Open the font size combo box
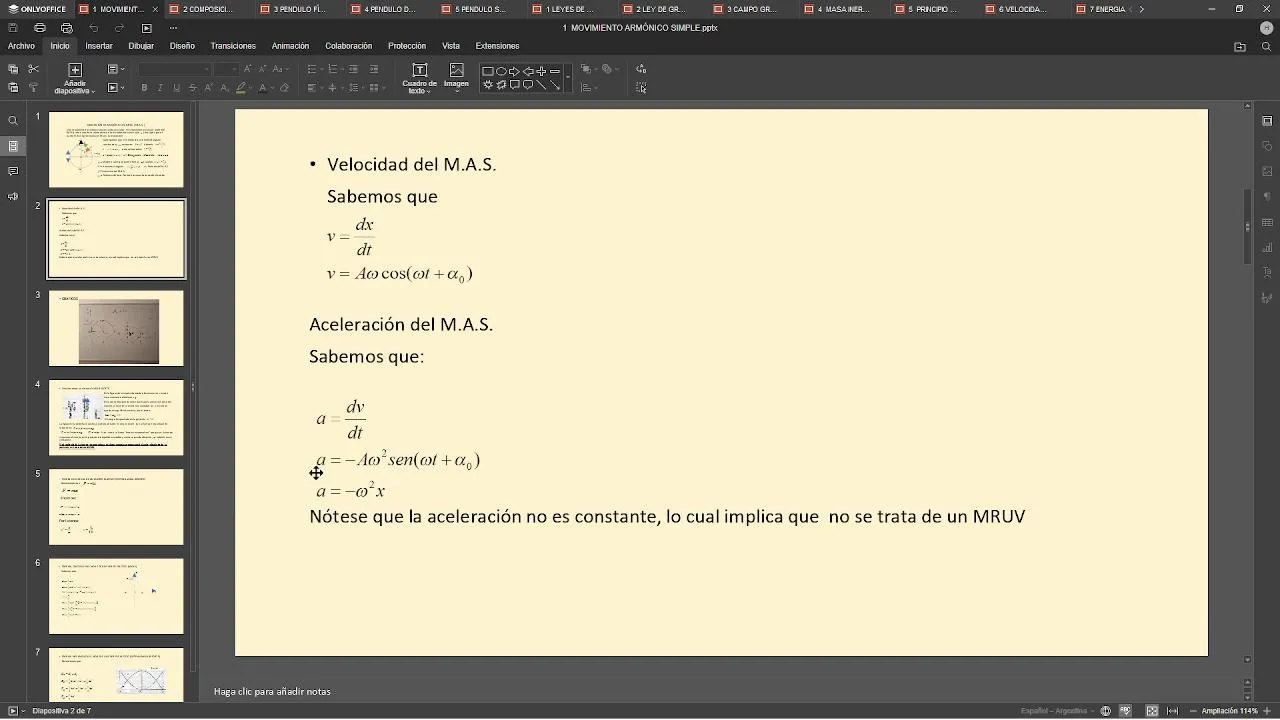 [226, 69]
